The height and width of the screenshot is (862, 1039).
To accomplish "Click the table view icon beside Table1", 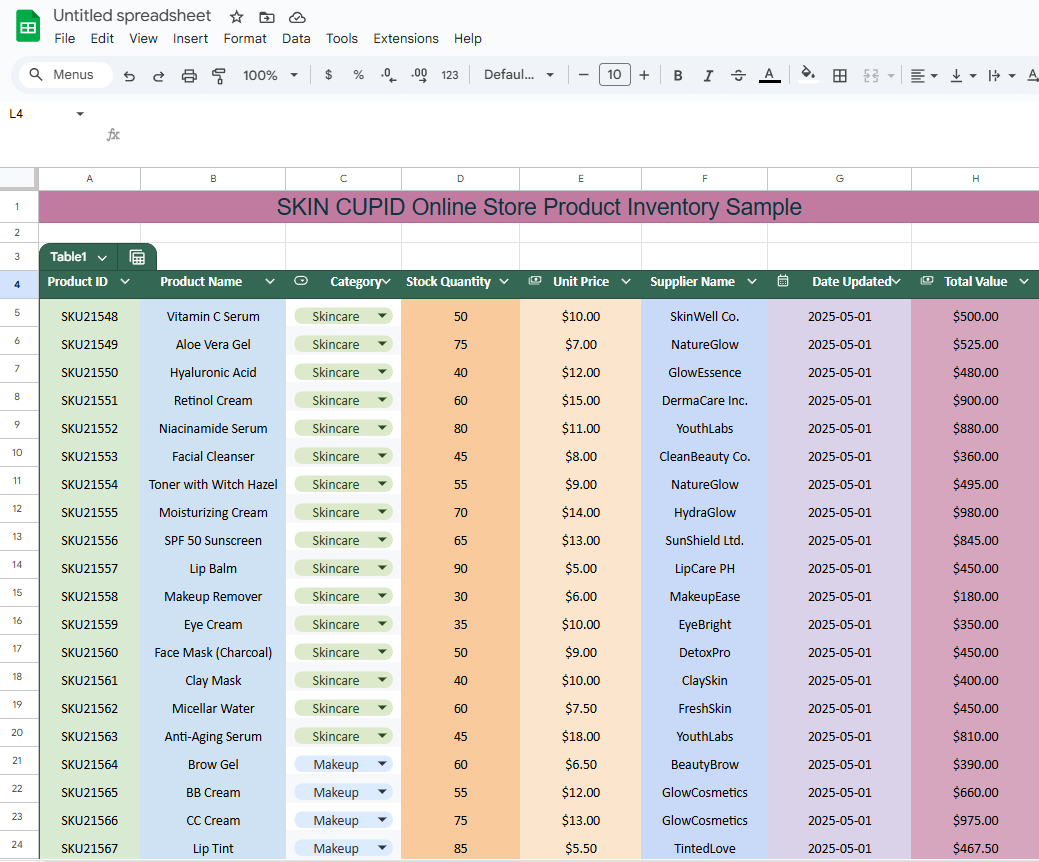I will [x=137, y=257].
